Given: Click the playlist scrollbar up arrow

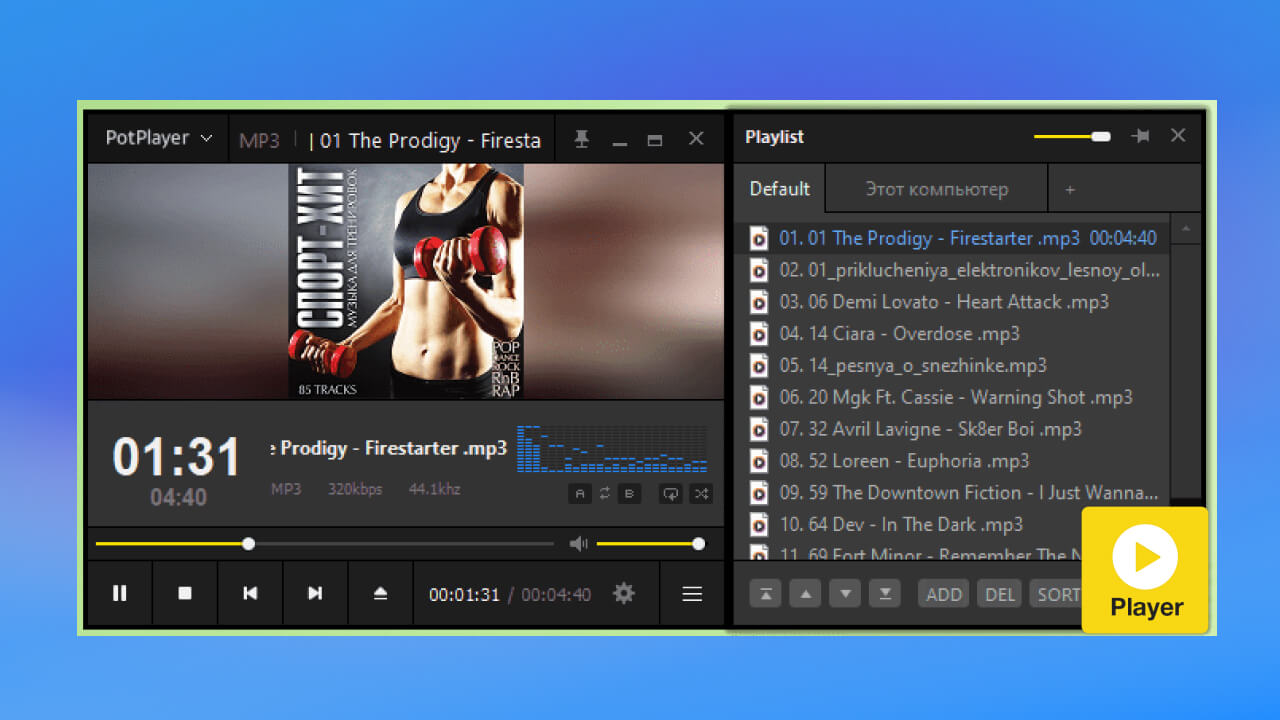Looking at the screenshot, I should pyautogui.click(x=1186, y=228).
